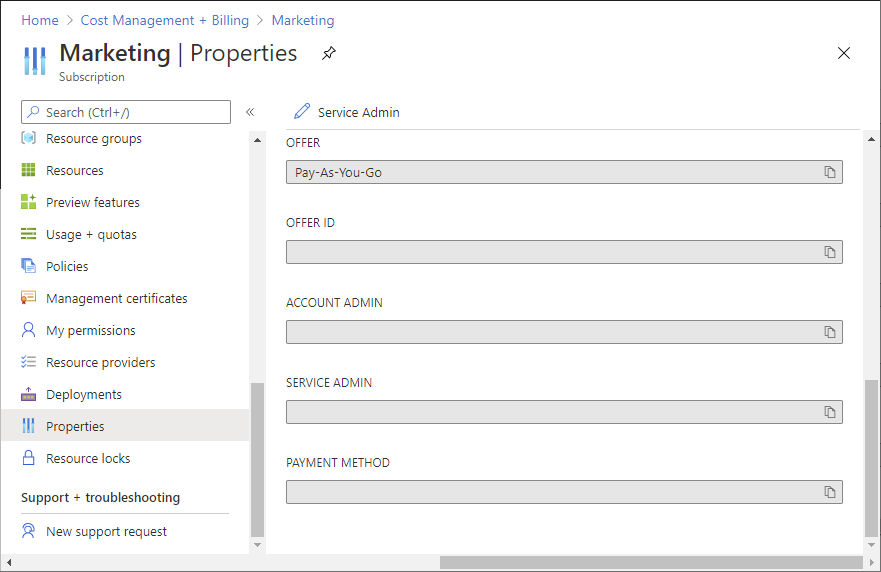
Task: Go to Cost Management + Billing breadcrumb
Action: tap(165, 20)
